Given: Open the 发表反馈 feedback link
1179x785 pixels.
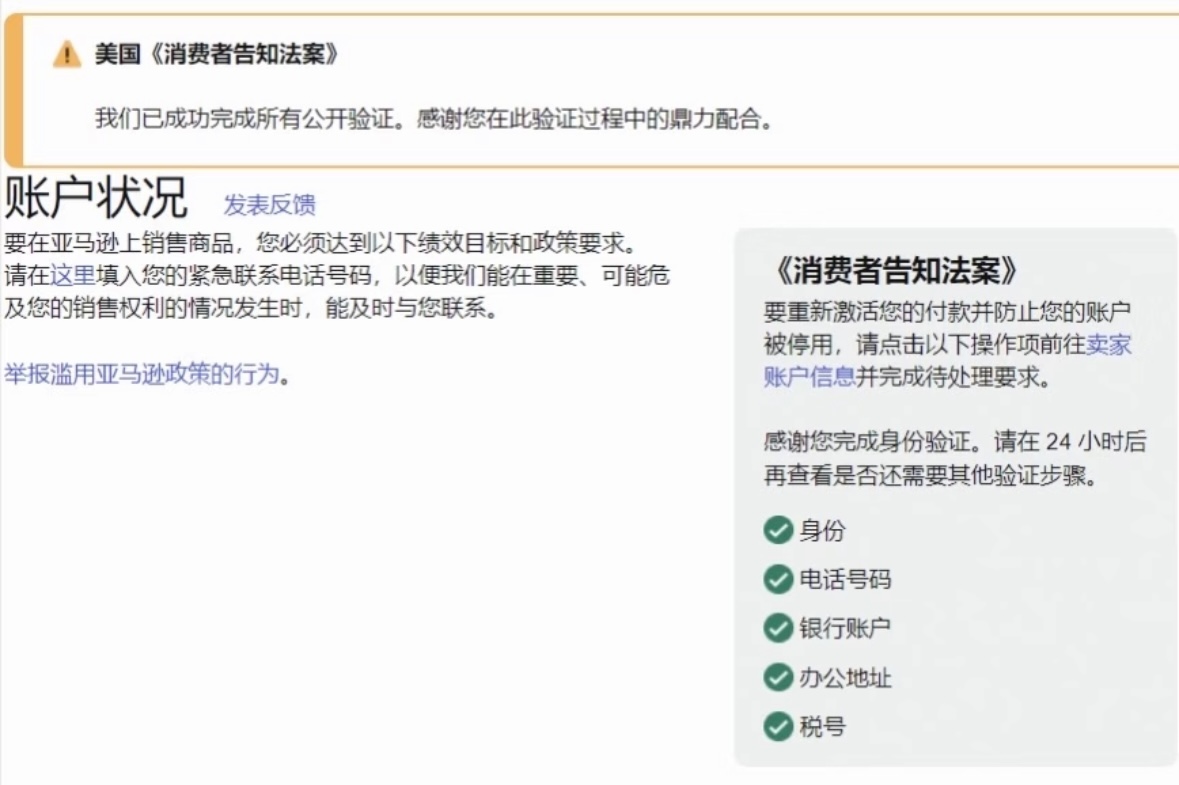Looking at the screenshot, I should coord(269,205).
